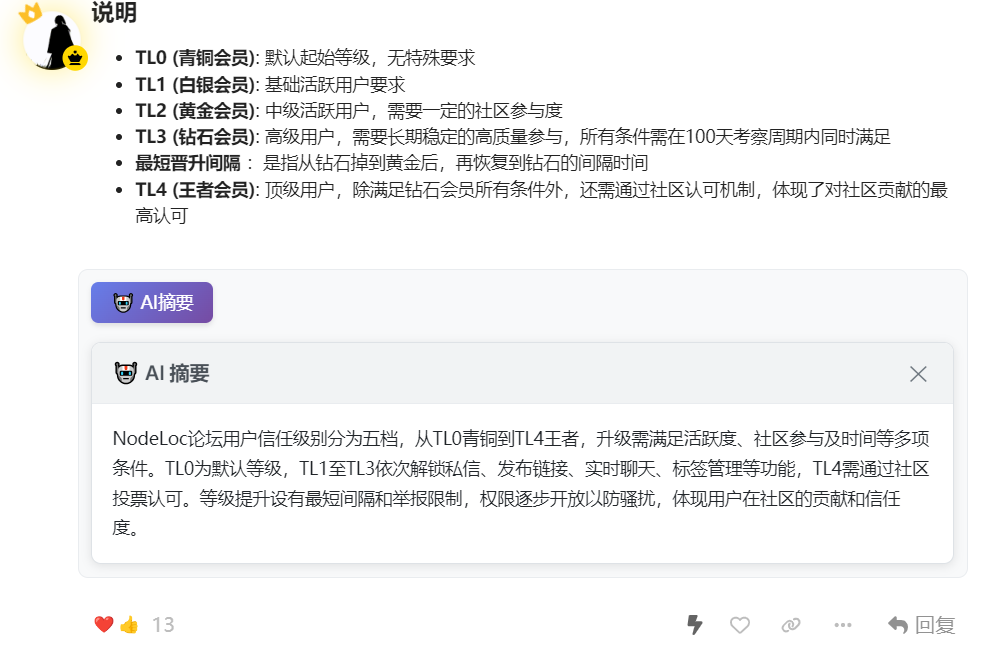Screen dimensions: 1003x668
Task: Open the post author's avatar
Action: [x=52, y=40]
